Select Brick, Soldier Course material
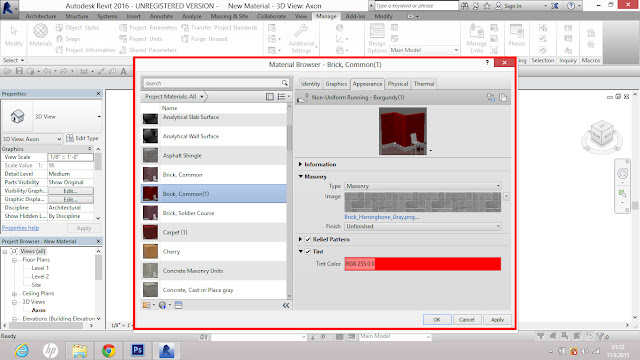The width and height of the screenshot is (640, 360). (x=214, y=213)
